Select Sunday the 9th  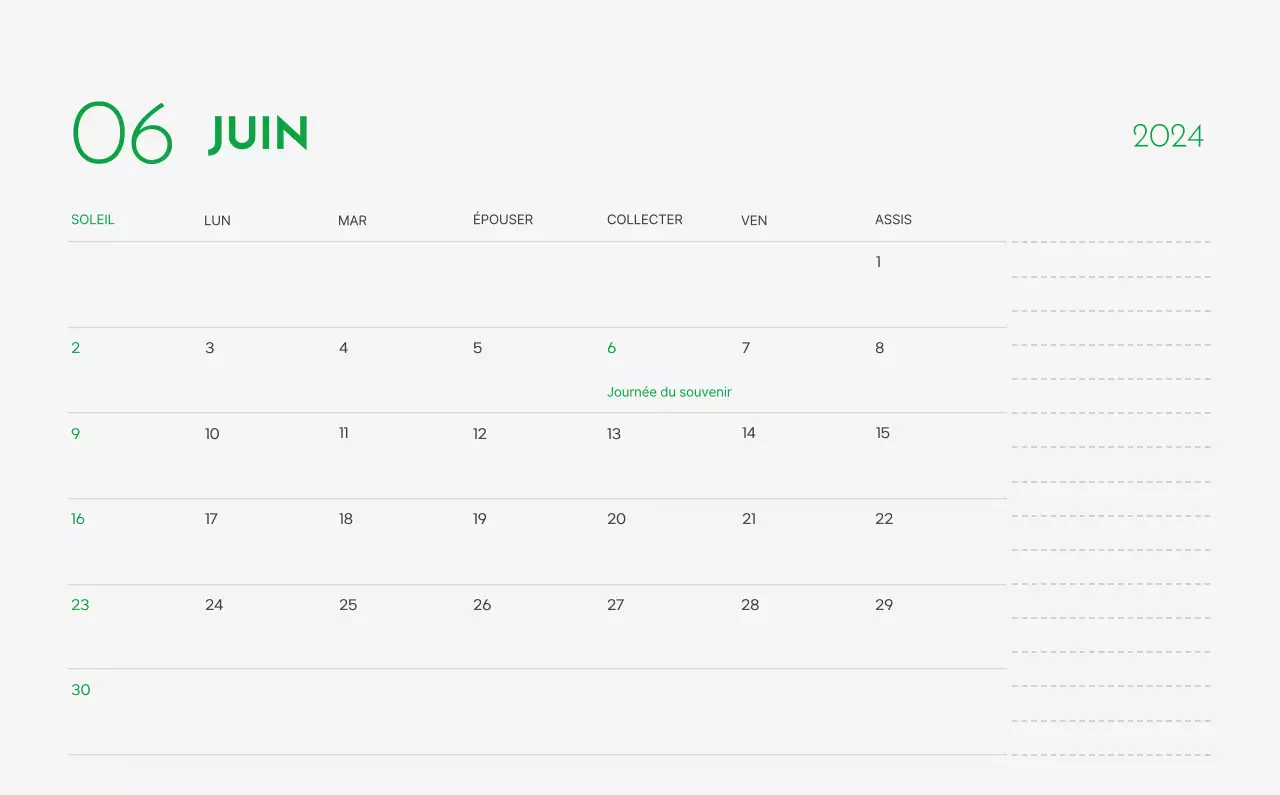click(75, 434)
